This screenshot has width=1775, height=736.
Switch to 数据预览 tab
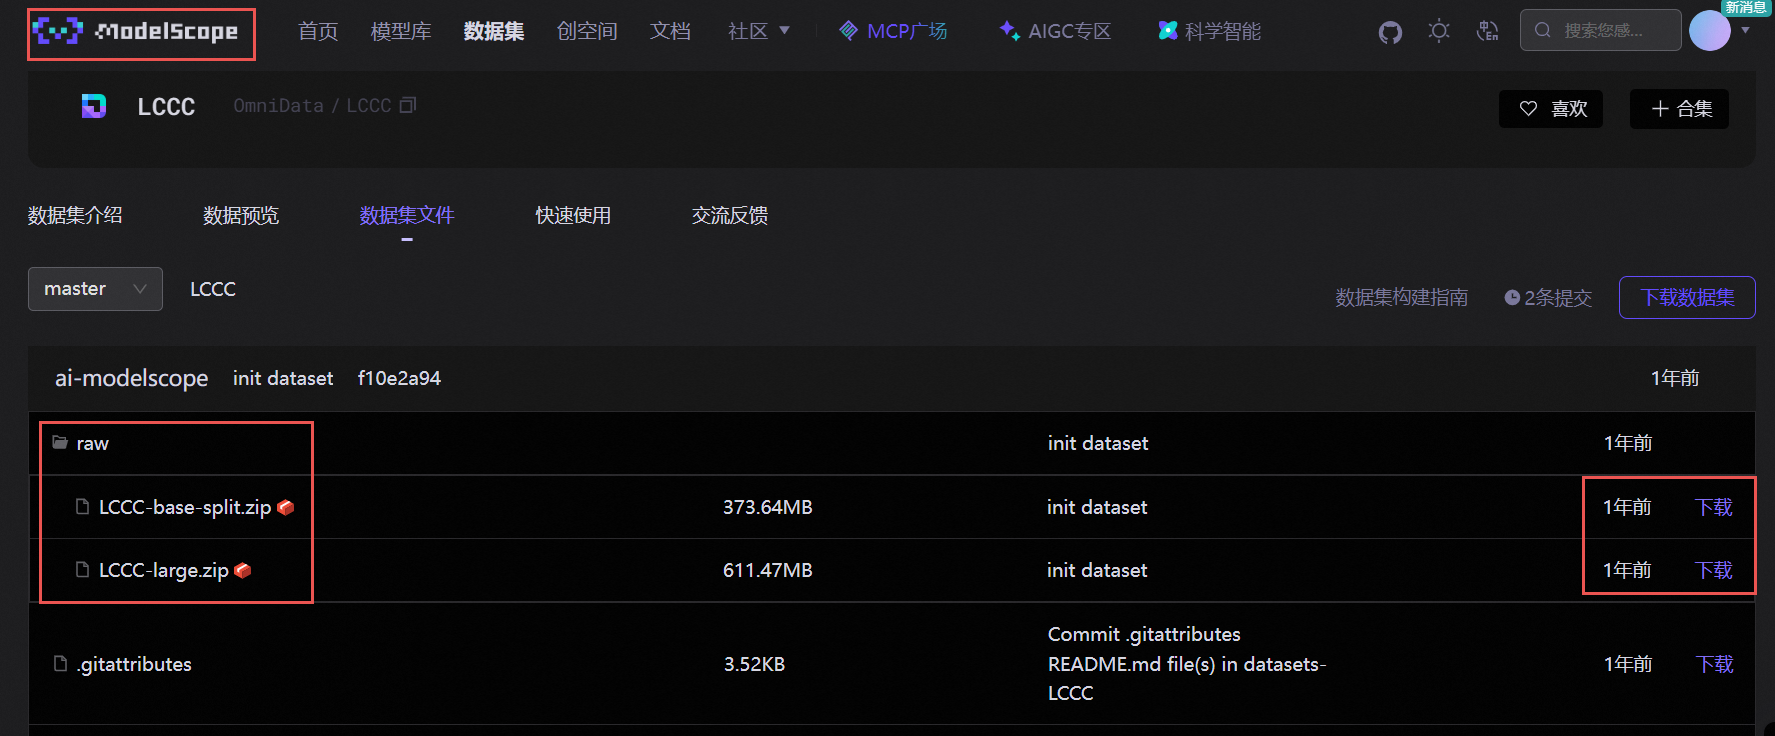point(241,215)
